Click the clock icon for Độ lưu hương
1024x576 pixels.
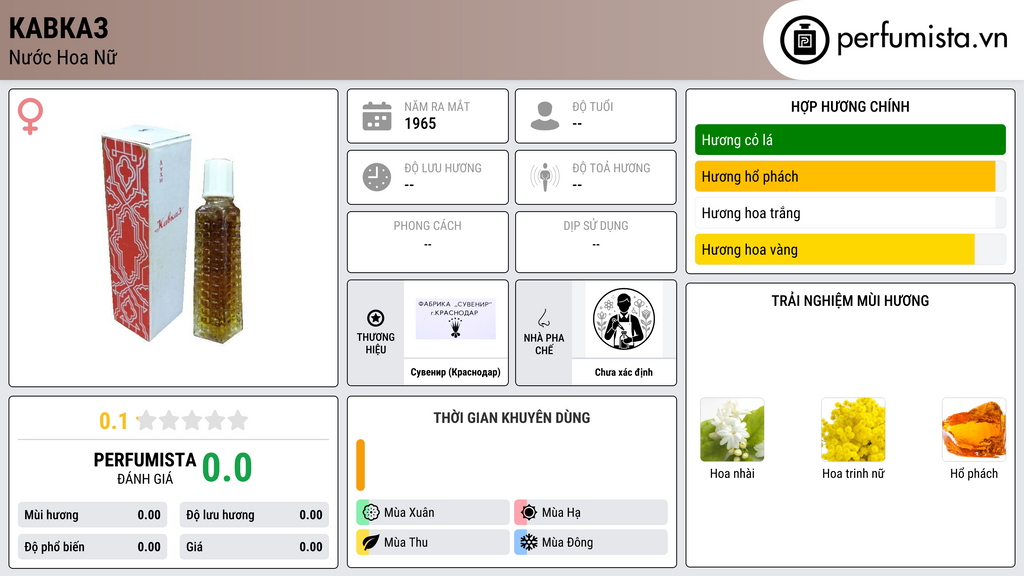pos(377,177)
